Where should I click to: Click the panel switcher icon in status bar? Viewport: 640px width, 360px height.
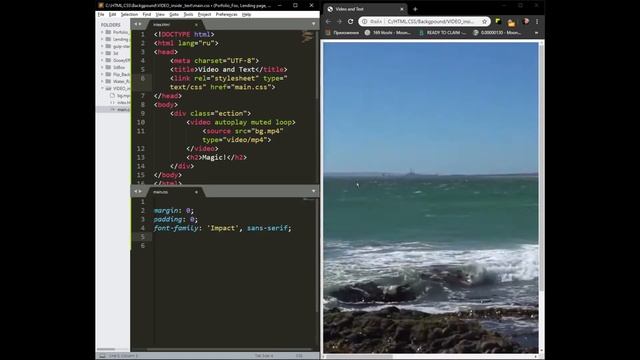102,356
